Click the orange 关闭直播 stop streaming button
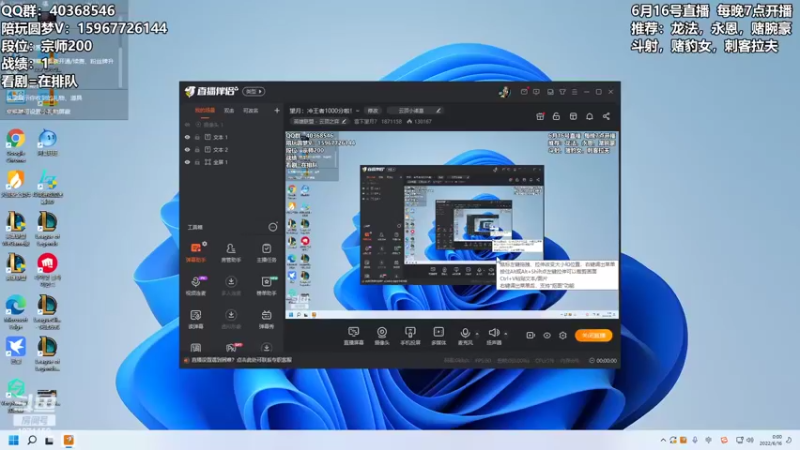 (593, 335)
